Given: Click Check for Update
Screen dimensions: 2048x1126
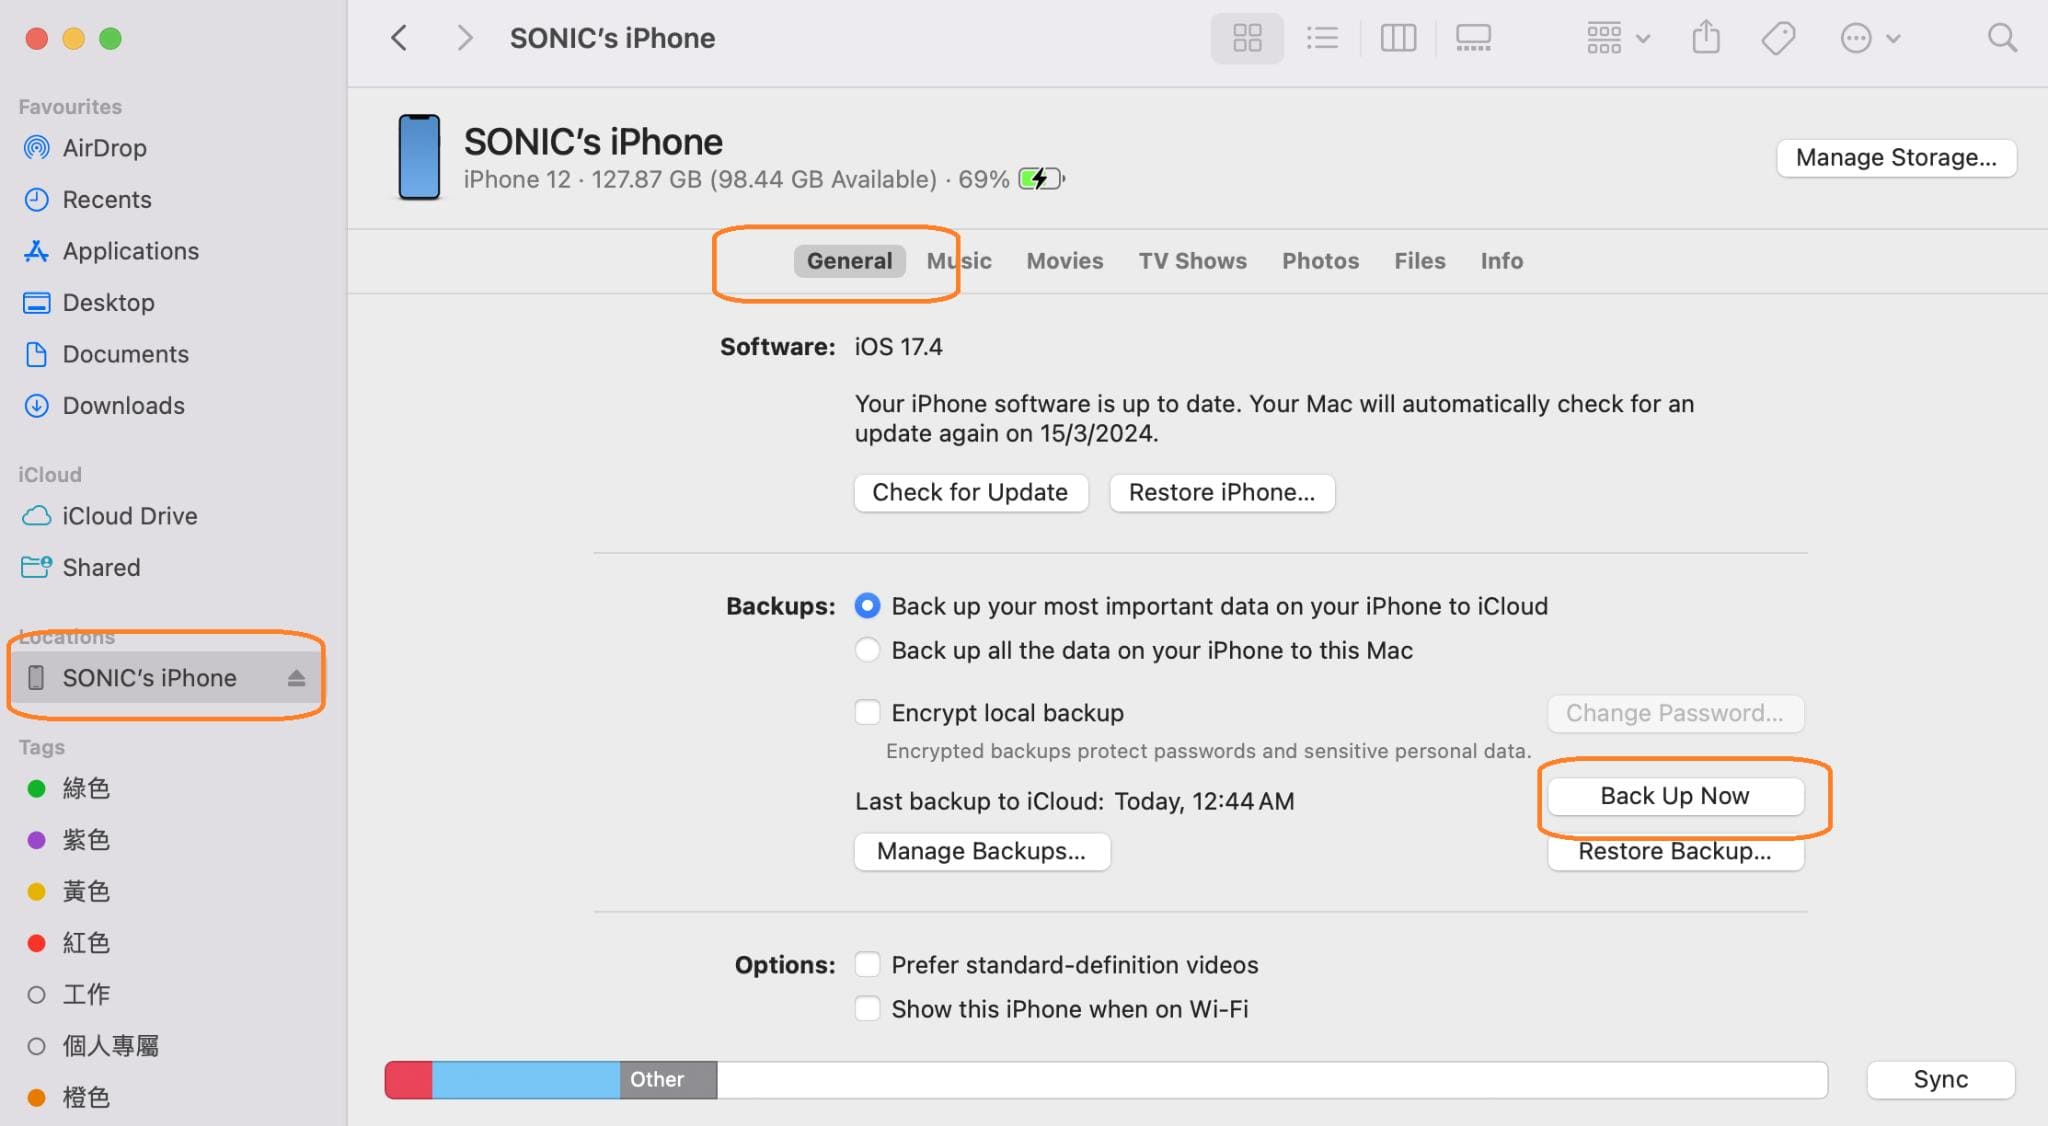Looking at the screenshot, I should tap(970, 492).
